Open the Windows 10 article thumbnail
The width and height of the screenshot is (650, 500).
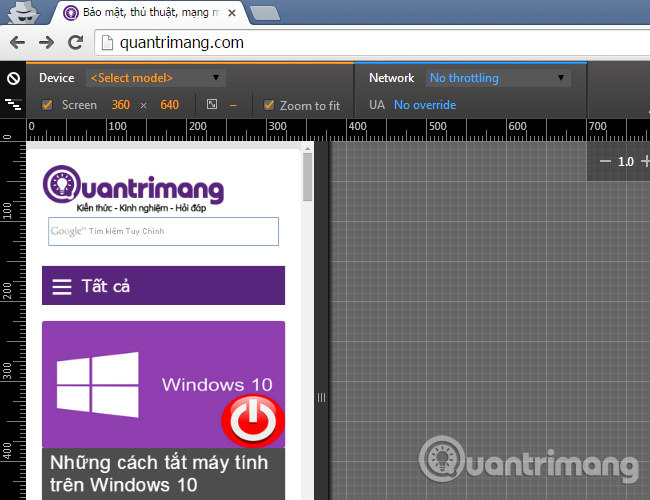coord(163,385)
